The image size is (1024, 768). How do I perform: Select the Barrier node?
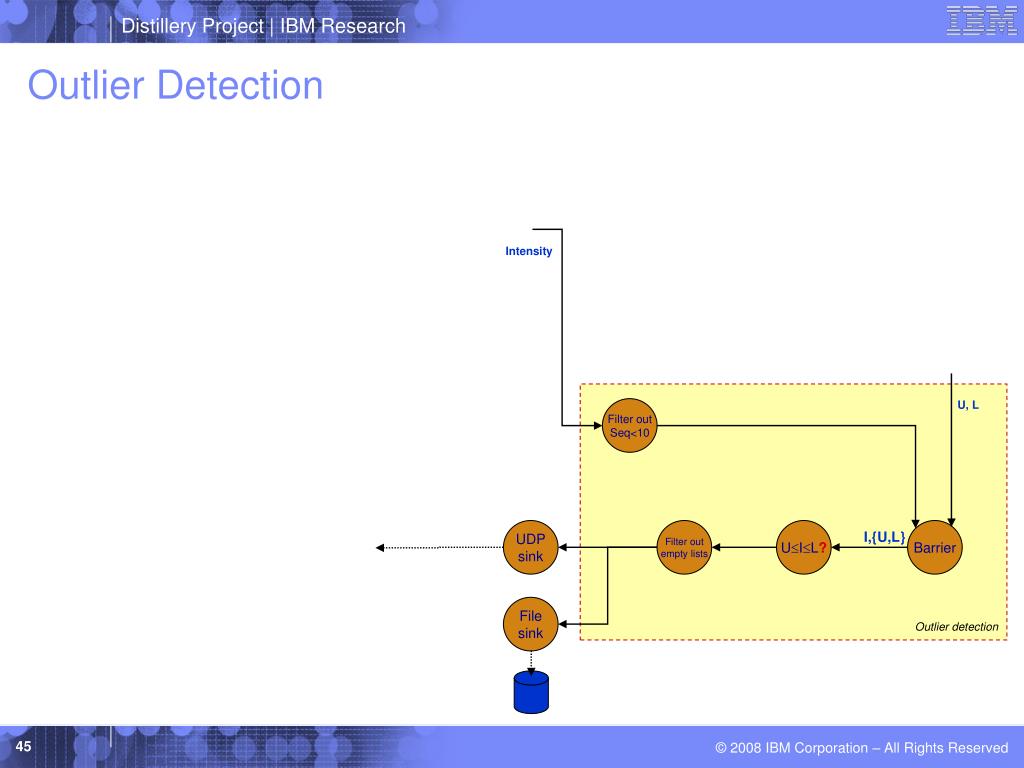click(x=935, y=547)
